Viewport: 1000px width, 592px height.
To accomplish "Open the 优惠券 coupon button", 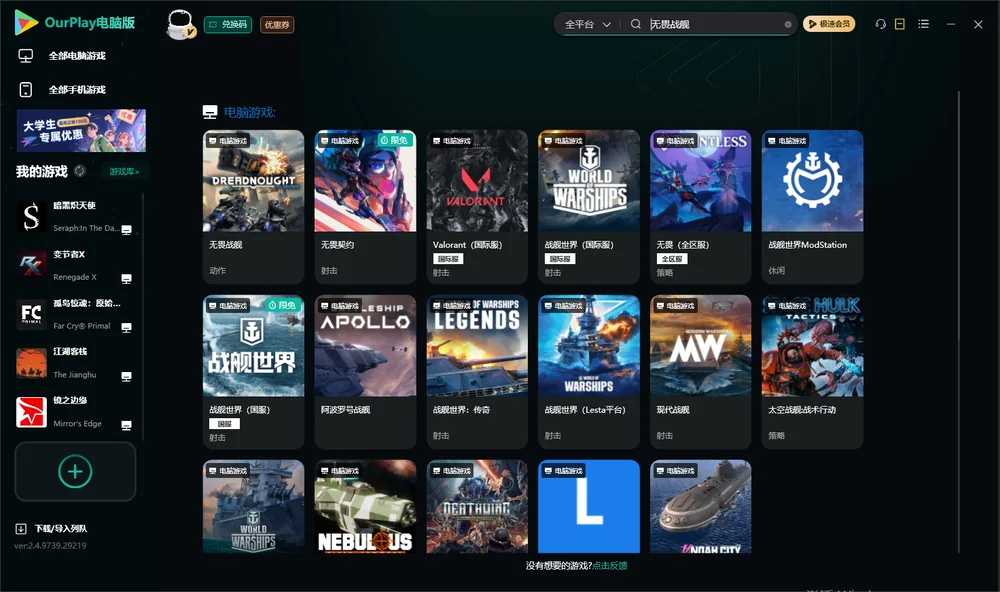I will tap(277, 25).
